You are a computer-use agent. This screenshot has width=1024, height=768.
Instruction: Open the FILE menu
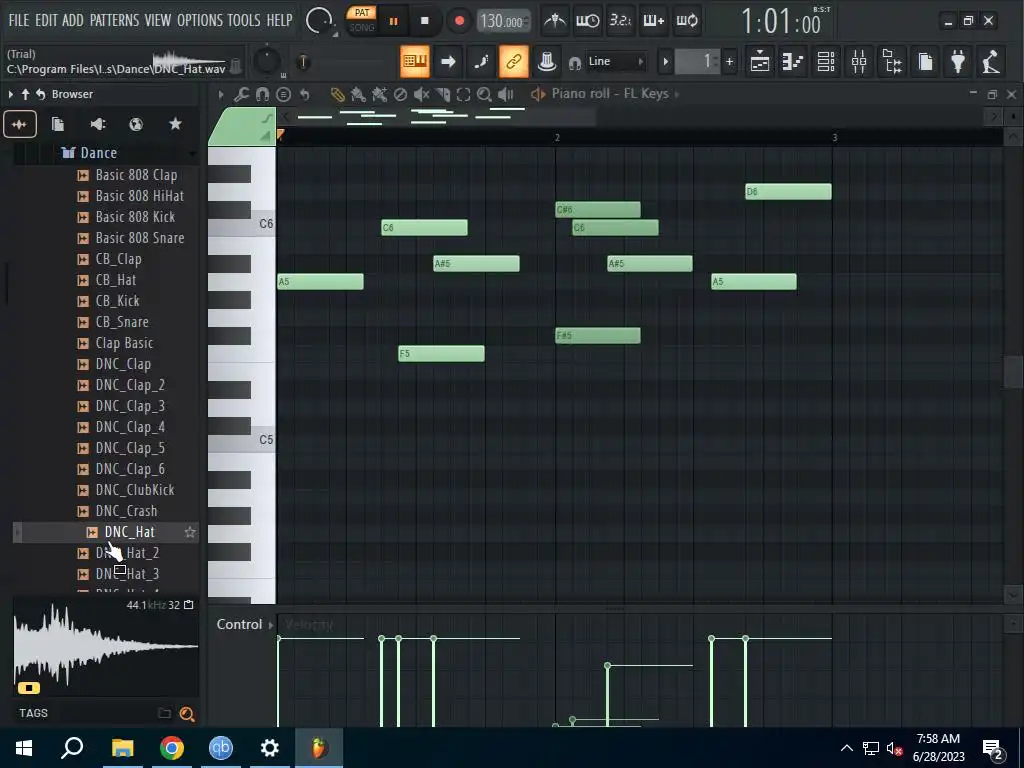[x=18, y=20]
